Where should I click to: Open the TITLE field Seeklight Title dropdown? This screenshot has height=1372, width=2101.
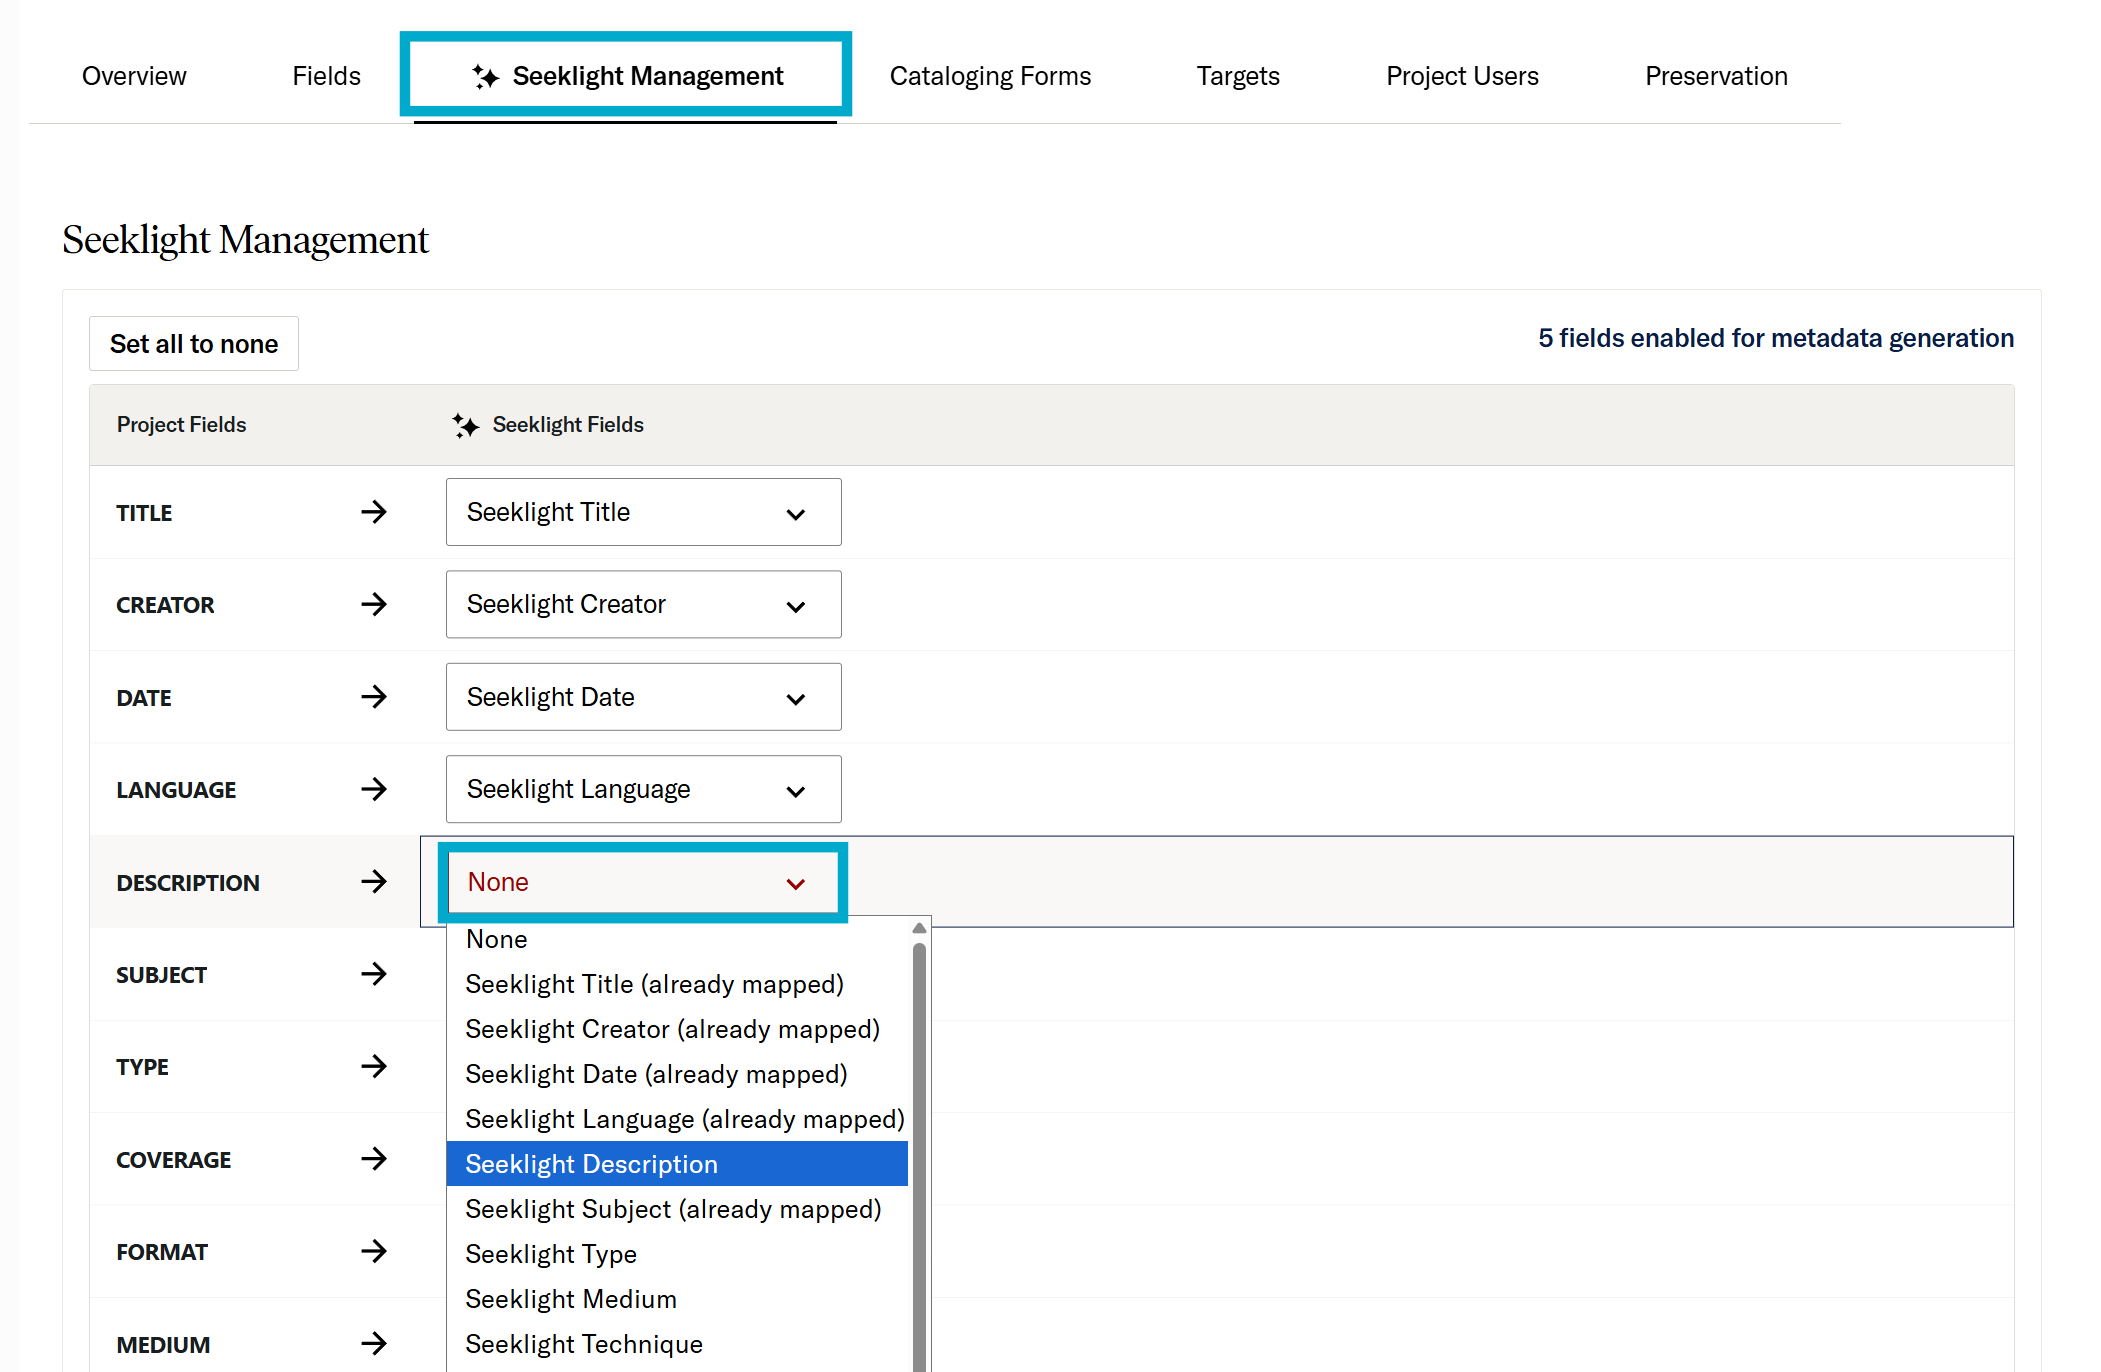pos(643,512)
